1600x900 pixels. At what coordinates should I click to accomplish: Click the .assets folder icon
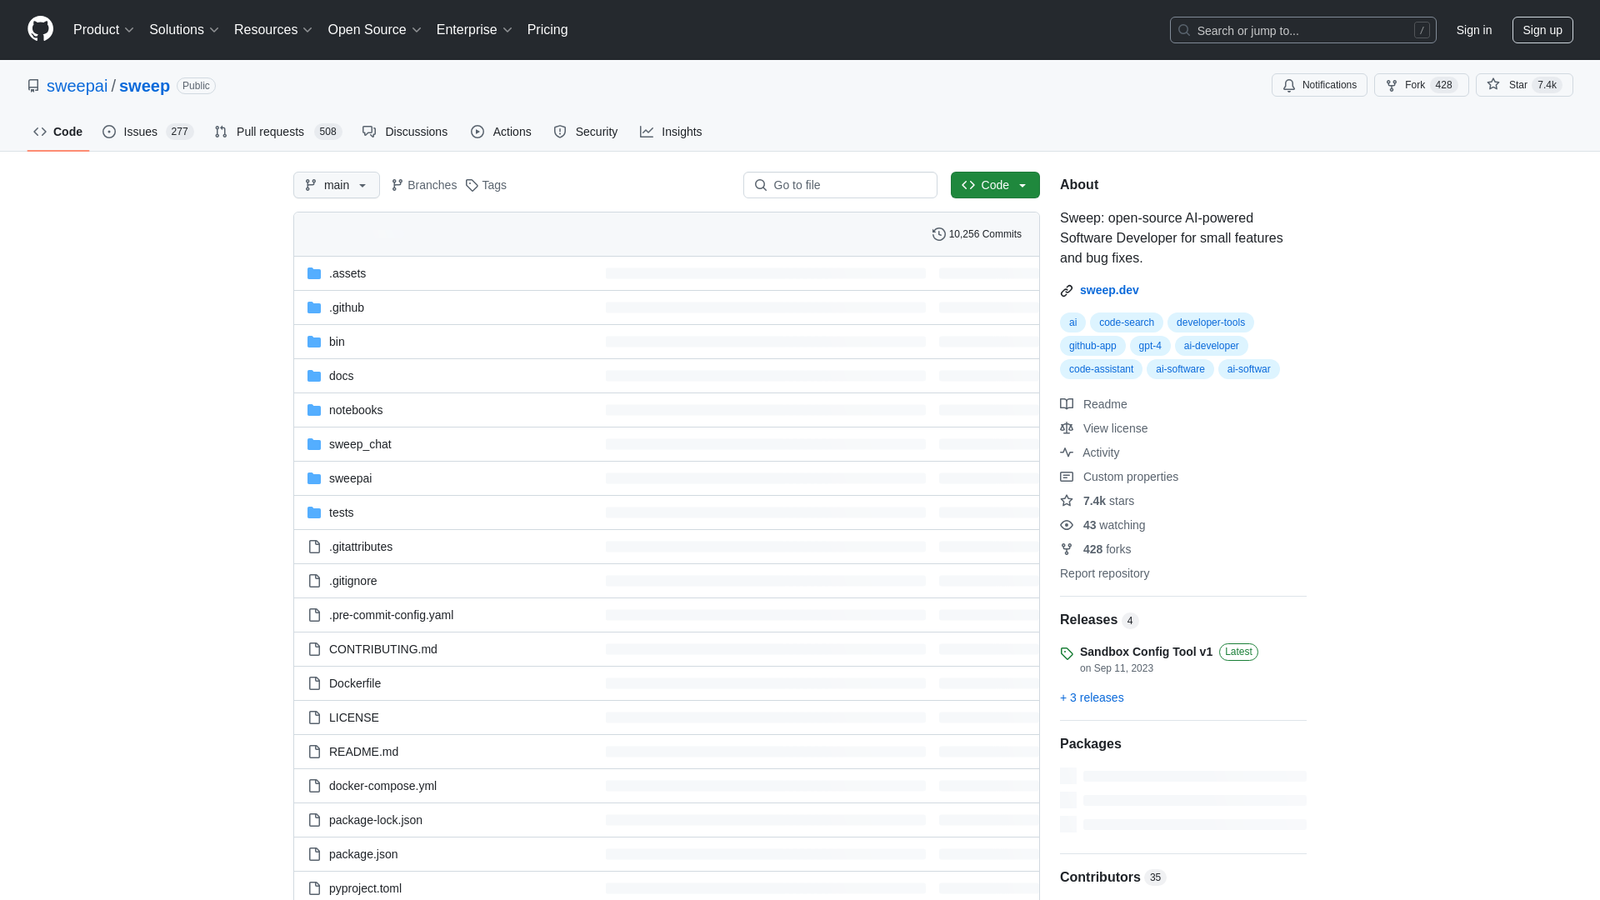coord(314,273)
